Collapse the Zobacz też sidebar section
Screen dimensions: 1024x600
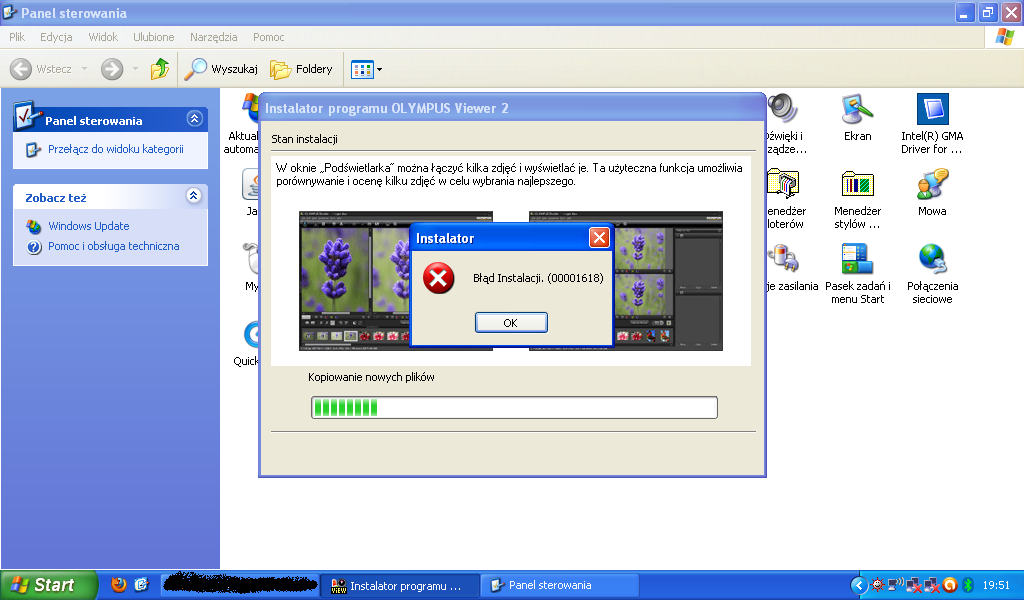point(194,197)
